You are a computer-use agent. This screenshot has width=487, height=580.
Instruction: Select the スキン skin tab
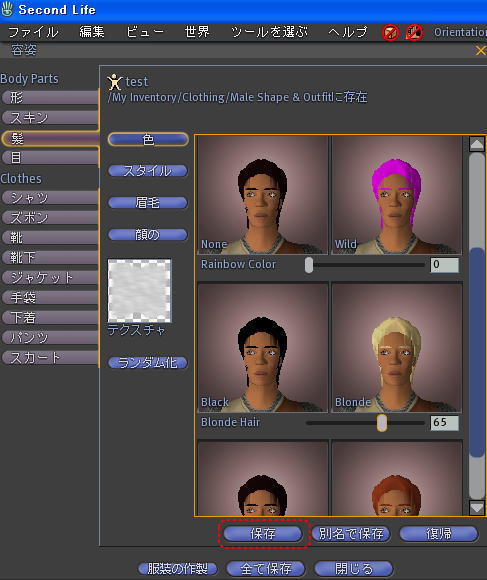click(x=50, y=118)
